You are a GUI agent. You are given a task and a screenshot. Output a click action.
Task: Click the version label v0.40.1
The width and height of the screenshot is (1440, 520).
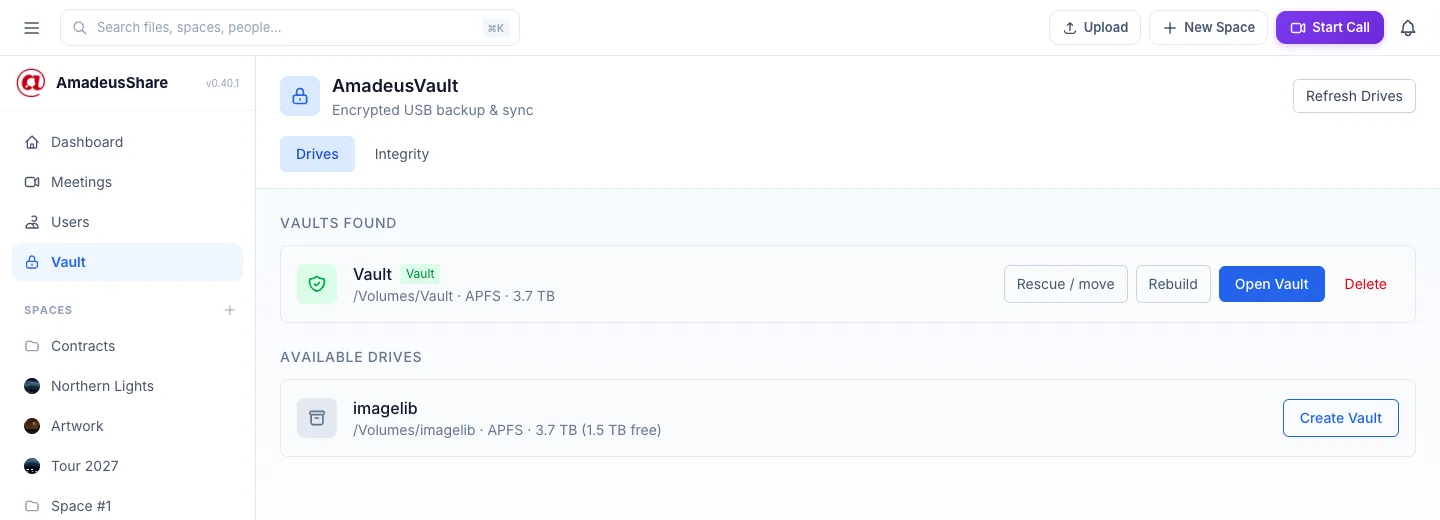tap(222, 84)
